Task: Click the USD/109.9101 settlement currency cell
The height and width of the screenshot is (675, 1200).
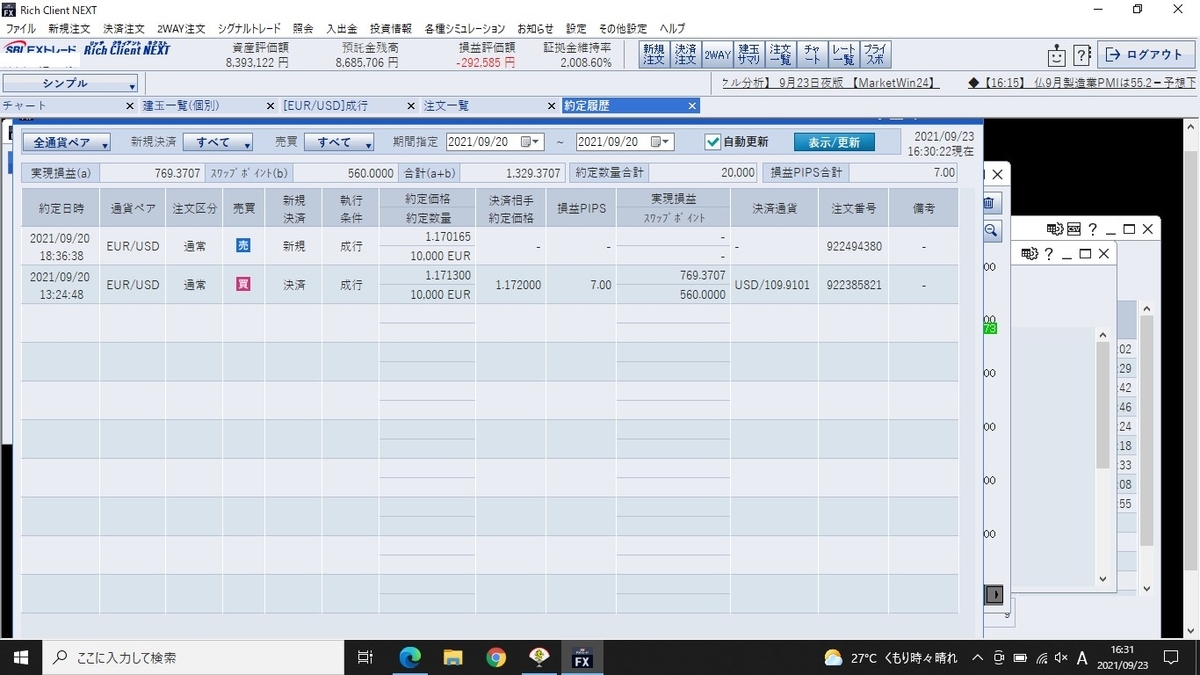Action: (773, 285)
